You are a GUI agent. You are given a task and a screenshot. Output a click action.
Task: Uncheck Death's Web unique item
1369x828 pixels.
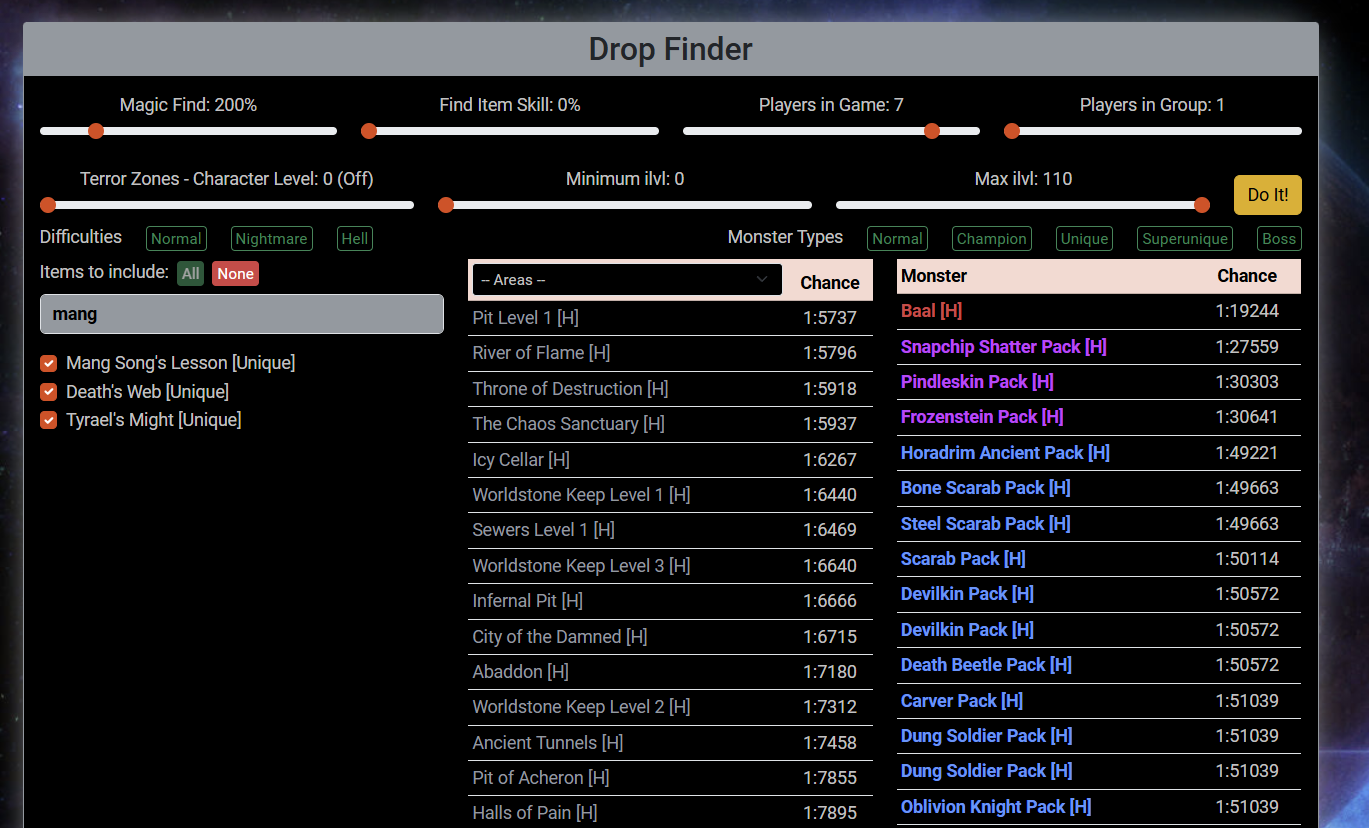48,392
